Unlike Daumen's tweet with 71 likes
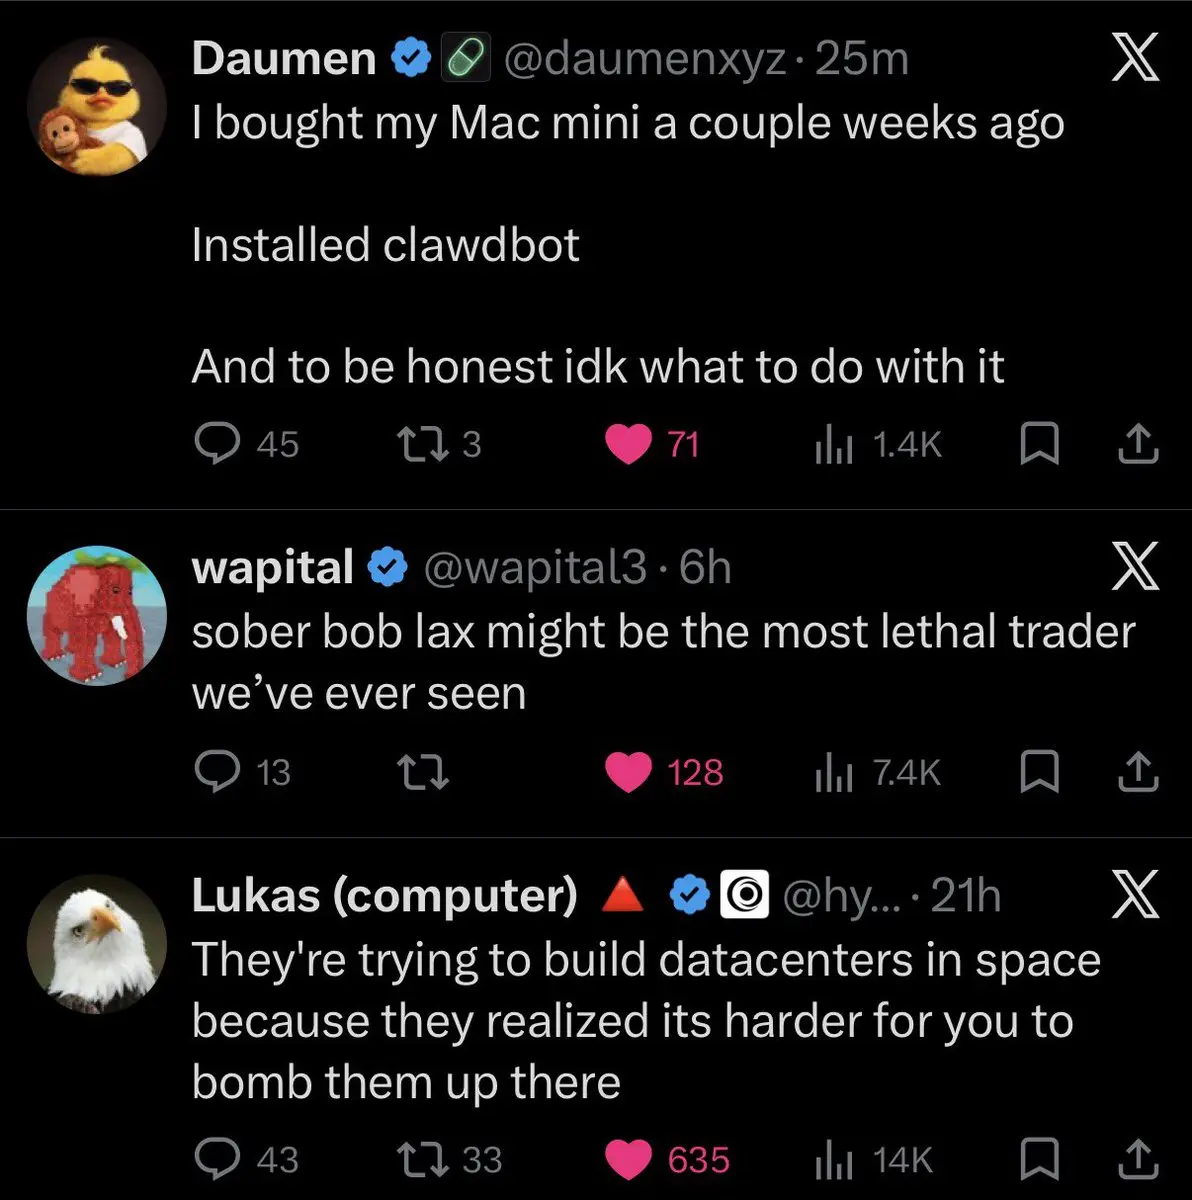Viewport: 1192px width, 1200px height. pos(653,444)
